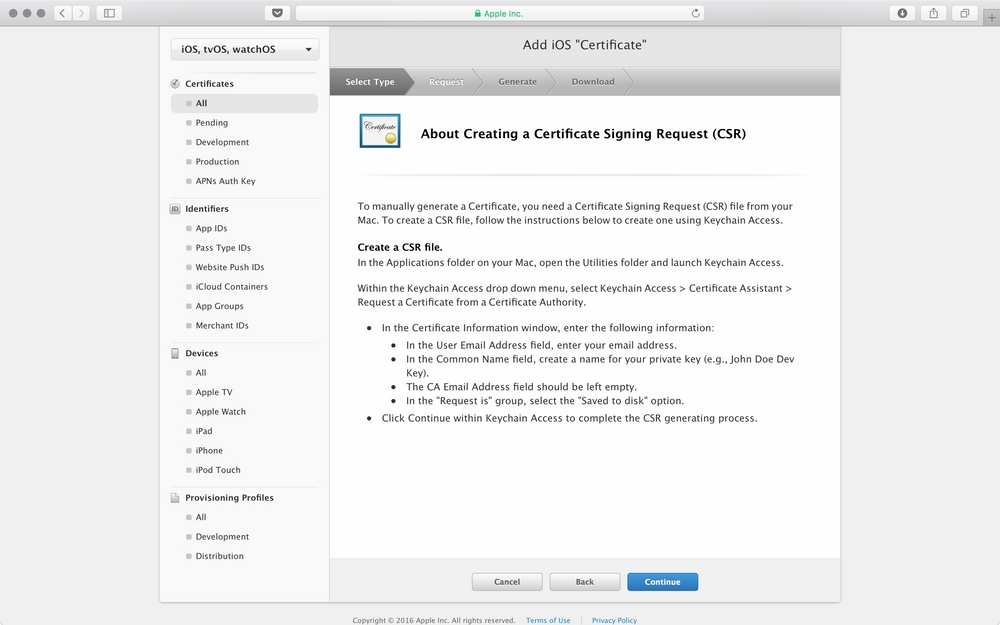Open Pass Type IDs
1000x625 pixels.
point(223,247)
